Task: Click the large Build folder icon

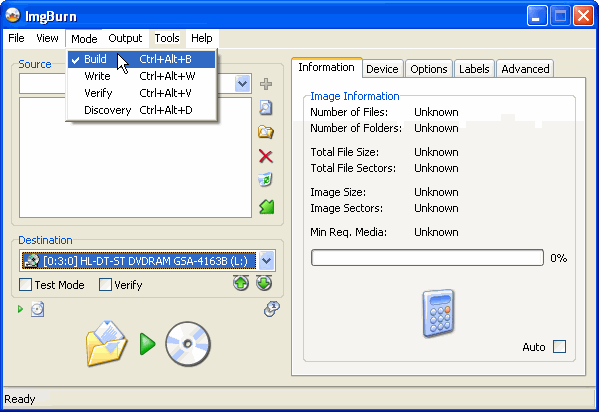Action: coord(107,343)
